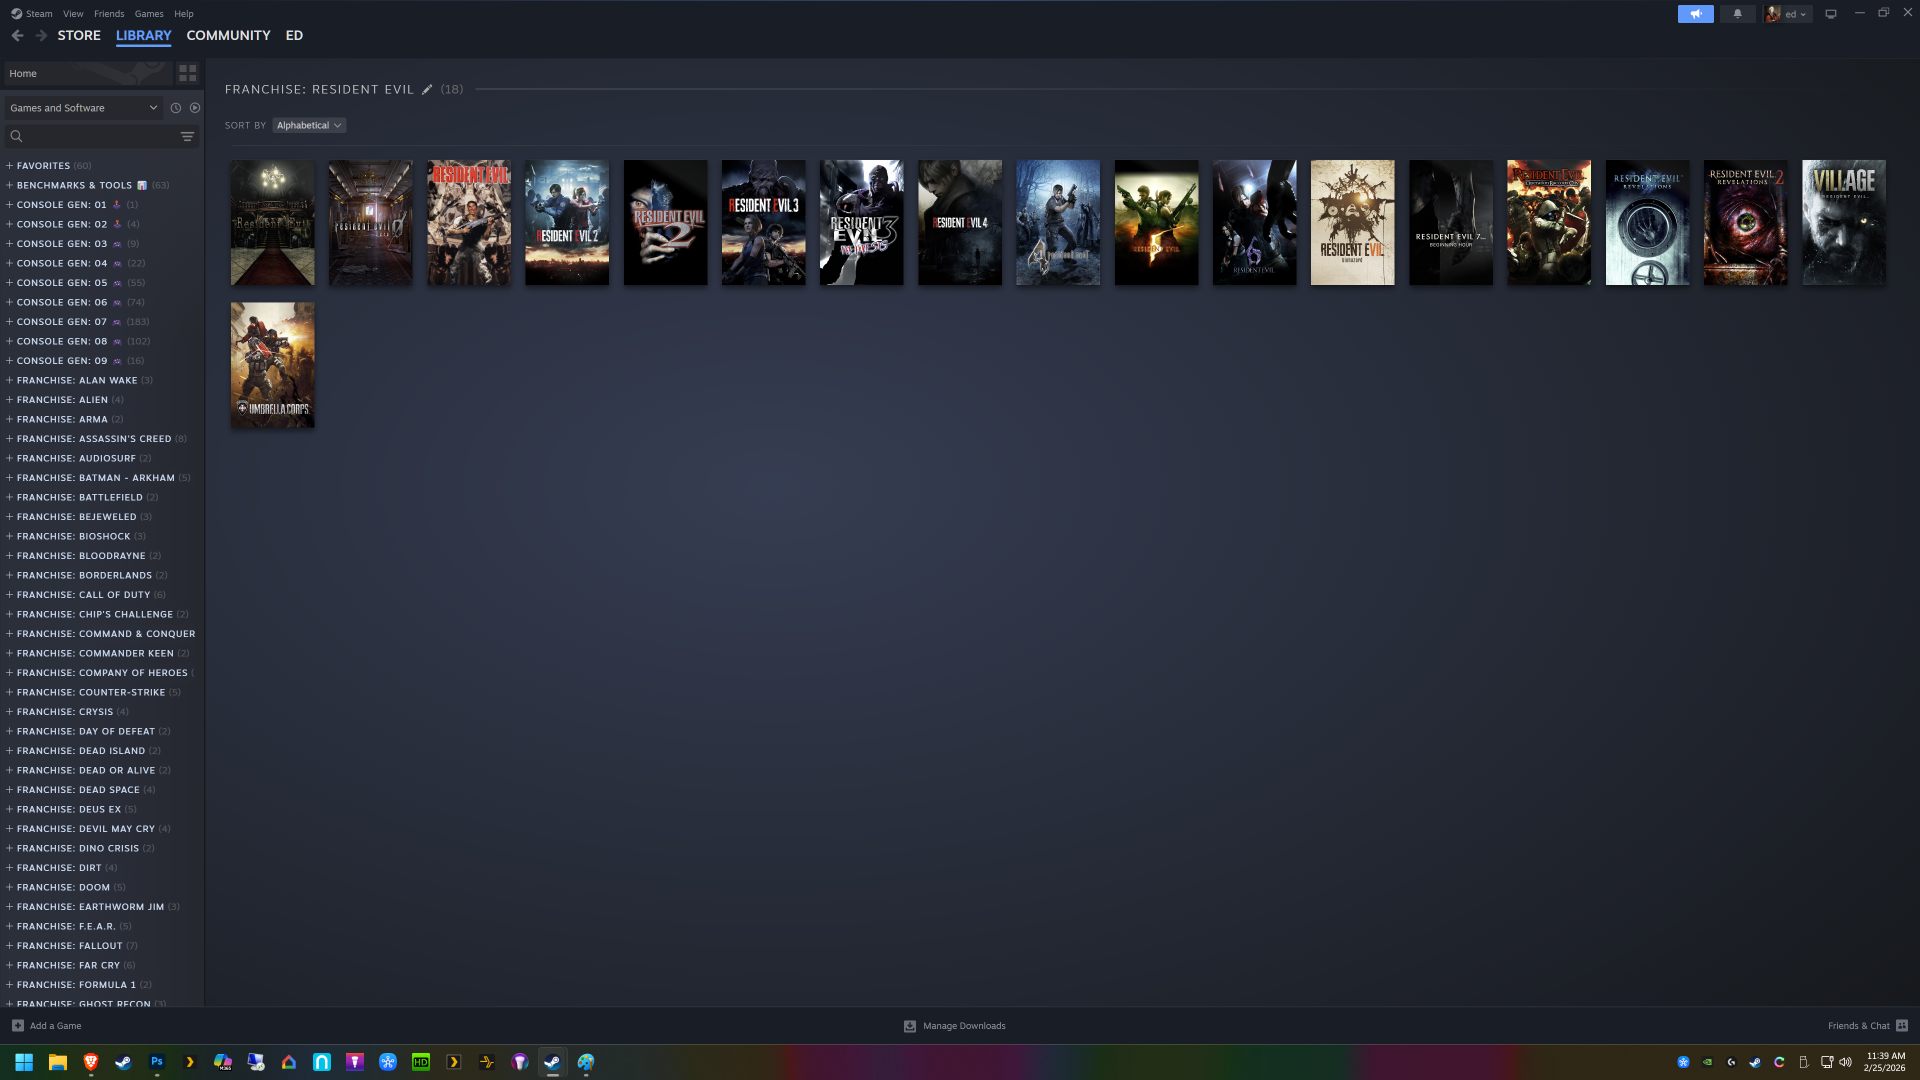This screenshot has height=1080, width=1920.
Task: Open the recent activity clock filter
Action: click(176, 108)
